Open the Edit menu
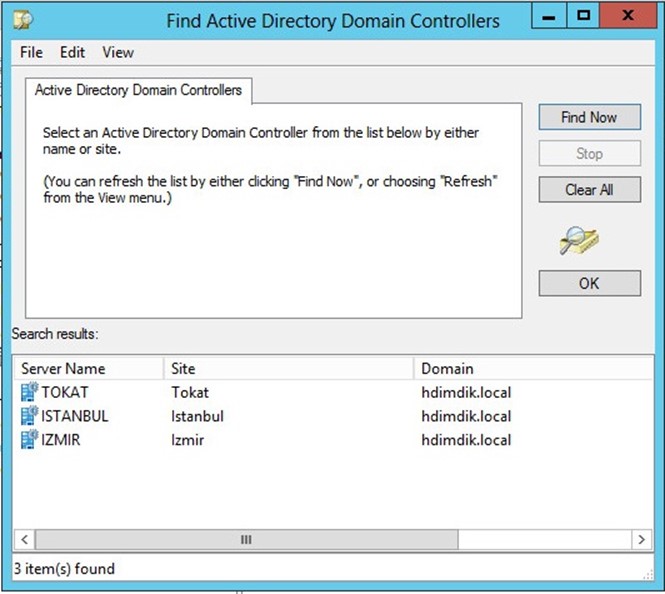The height and width of the screenshot is (594, 665). tap(72, 53)
